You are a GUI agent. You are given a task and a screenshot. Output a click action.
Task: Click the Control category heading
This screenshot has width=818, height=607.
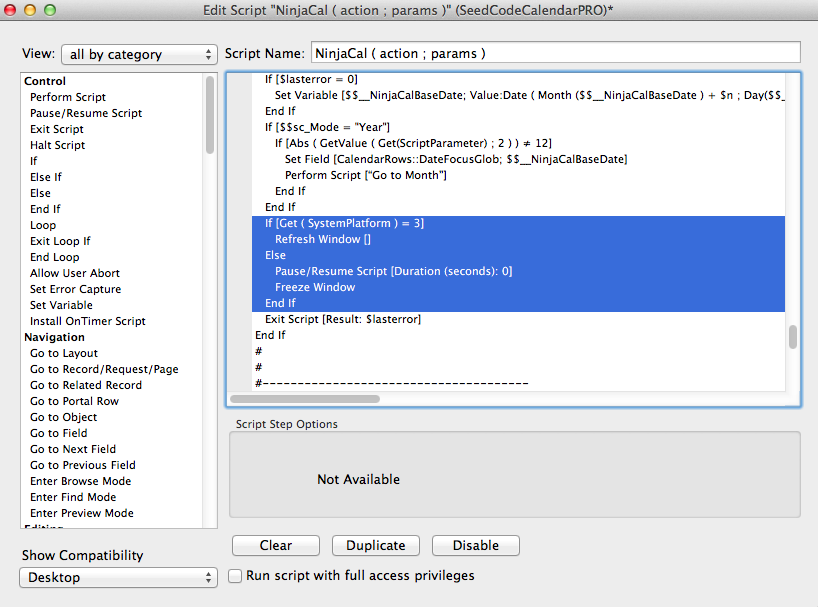(x=45, y=81)
